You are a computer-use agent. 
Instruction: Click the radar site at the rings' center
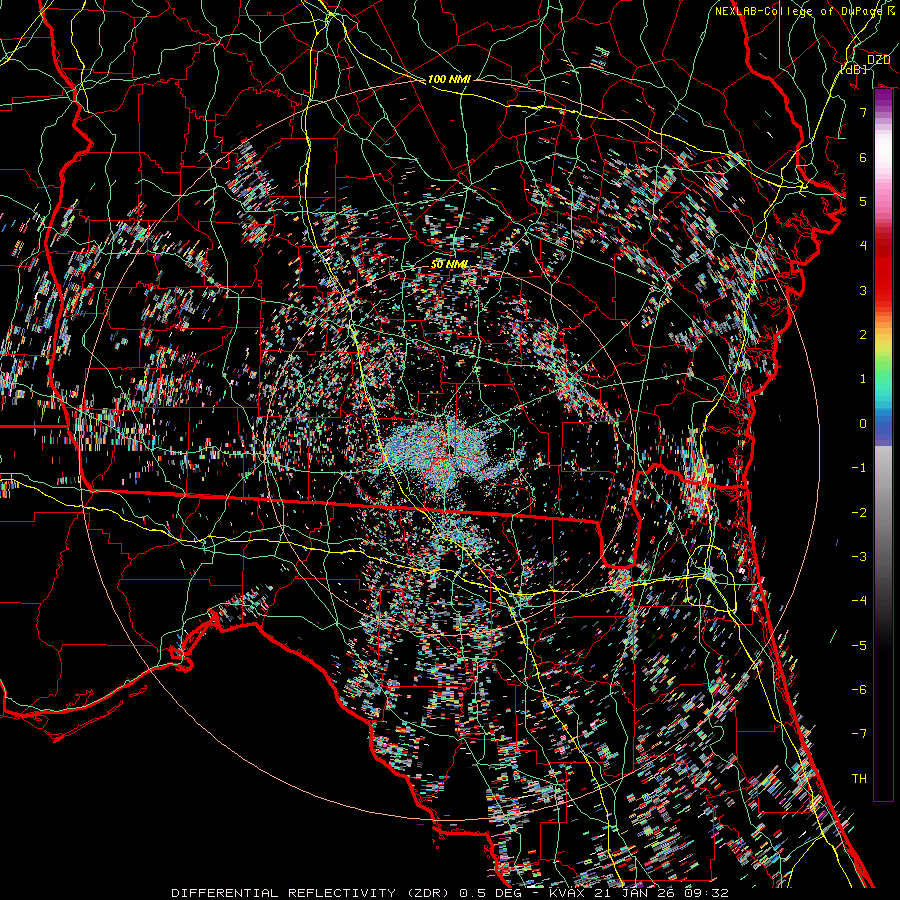click(x=452, y=450)
